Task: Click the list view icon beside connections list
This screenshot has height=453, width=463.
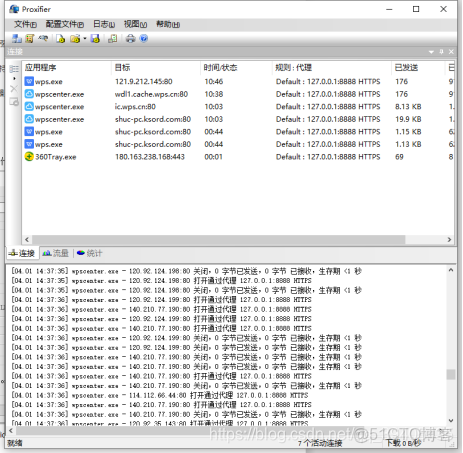Action: 14,69
